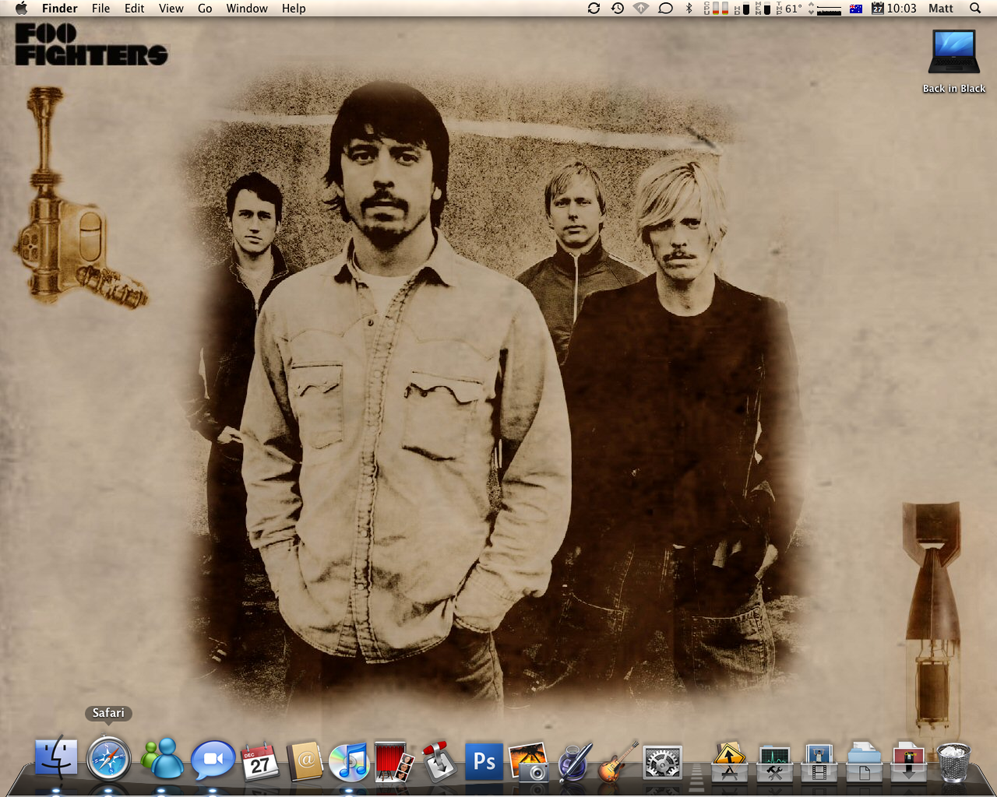Open the Movies stack in Dock
The height and width of the screenshot is (797, 997).
click(819, 762)
